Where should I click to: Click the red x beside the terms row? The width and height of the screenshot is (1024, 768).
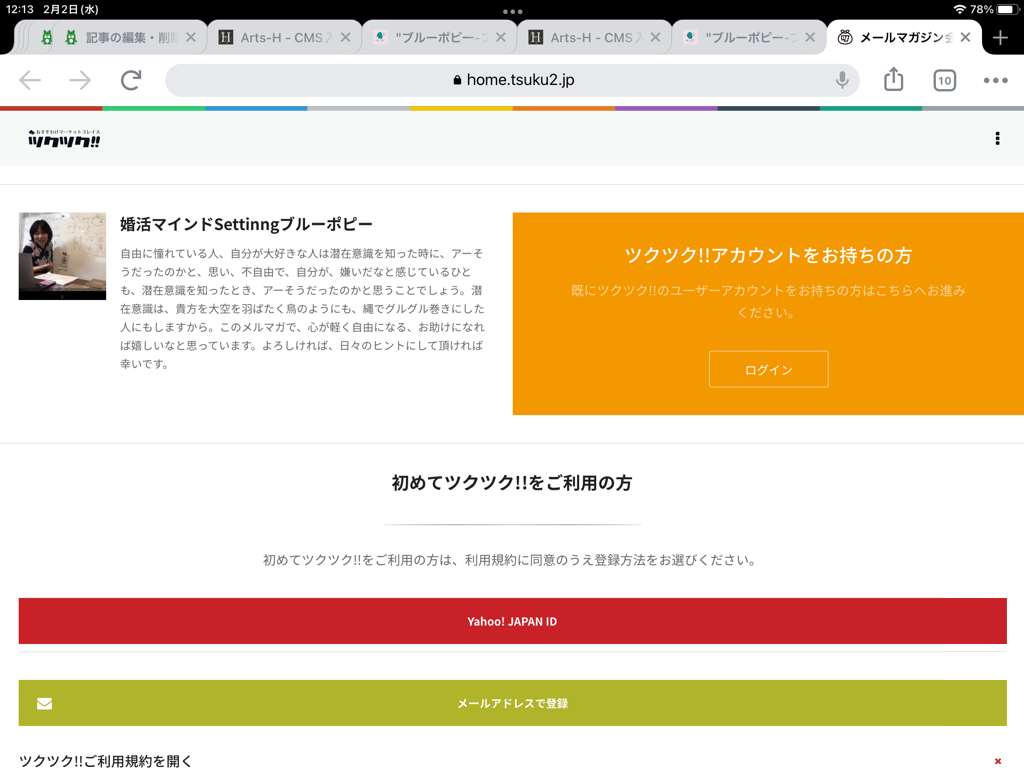coord(997,761)
